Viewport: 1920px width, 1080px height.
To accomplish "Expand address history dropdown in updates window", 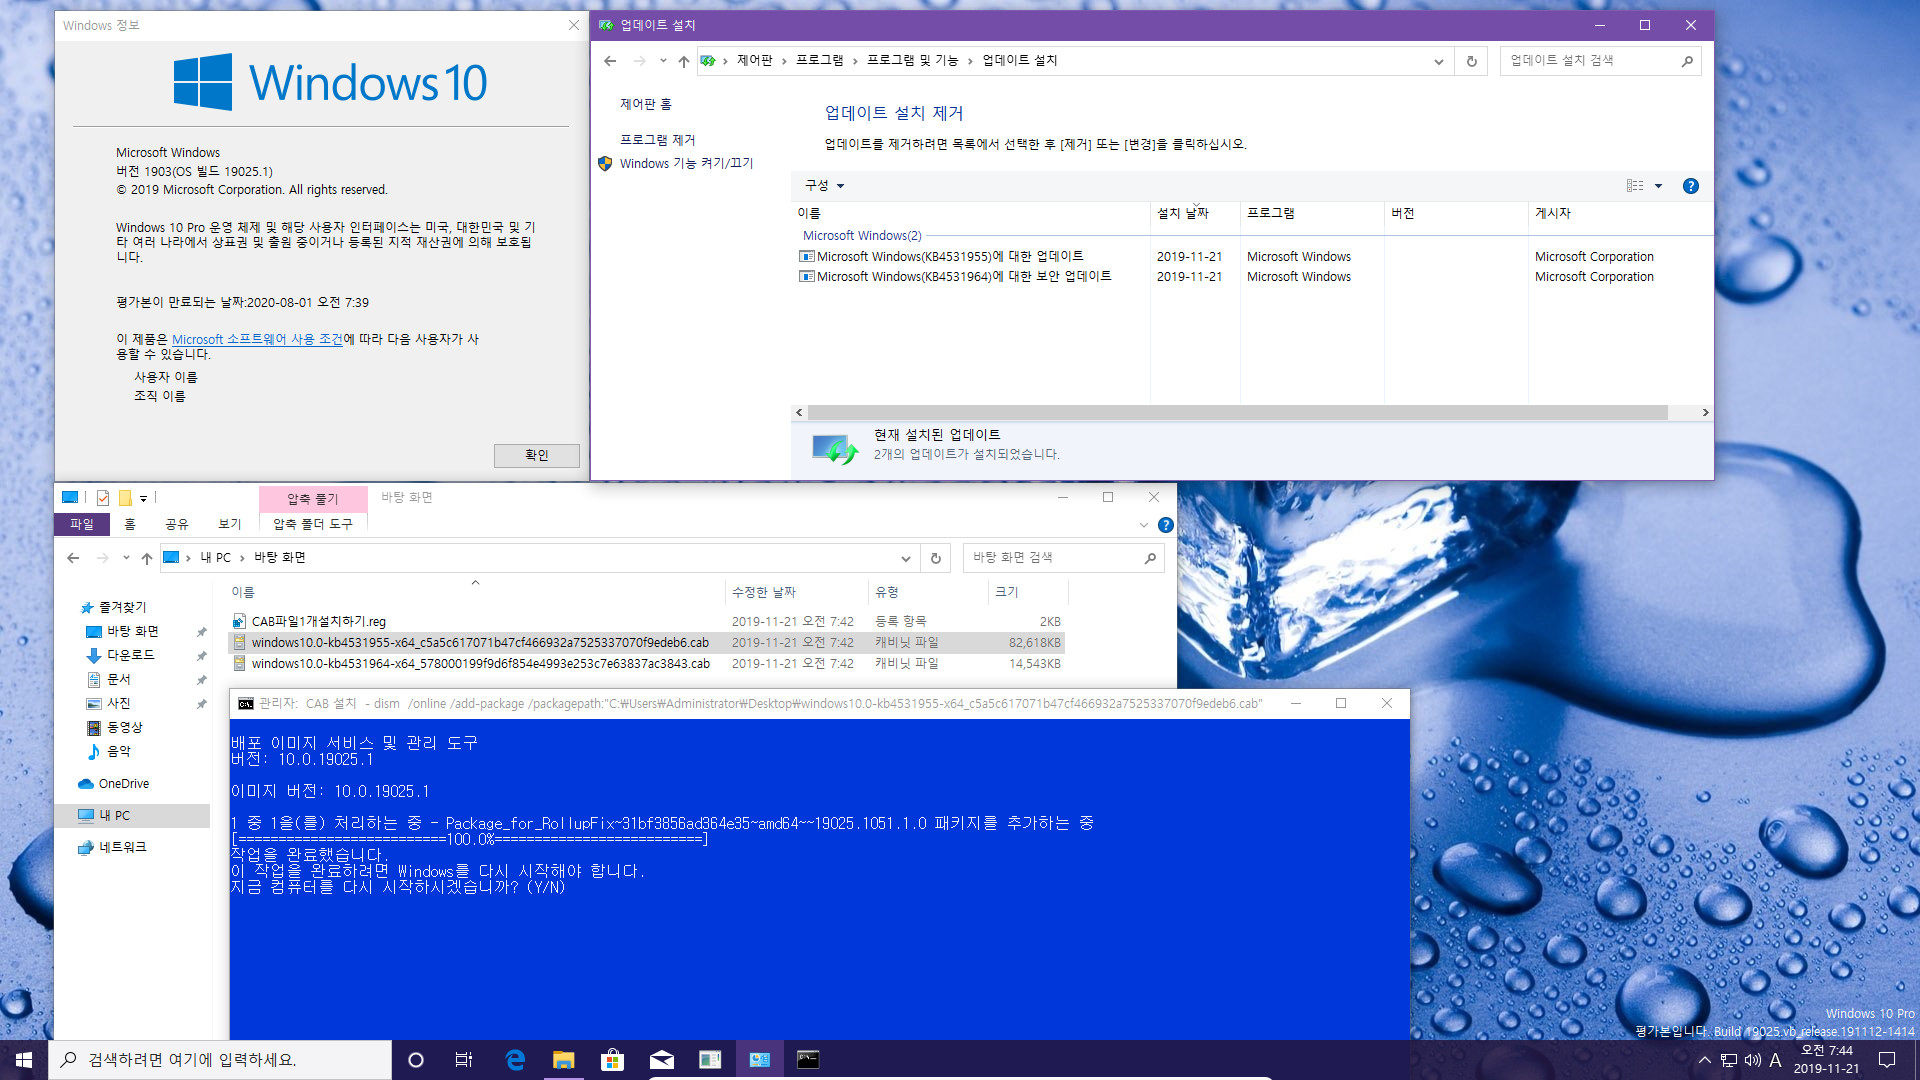I will pos(1438,61).
